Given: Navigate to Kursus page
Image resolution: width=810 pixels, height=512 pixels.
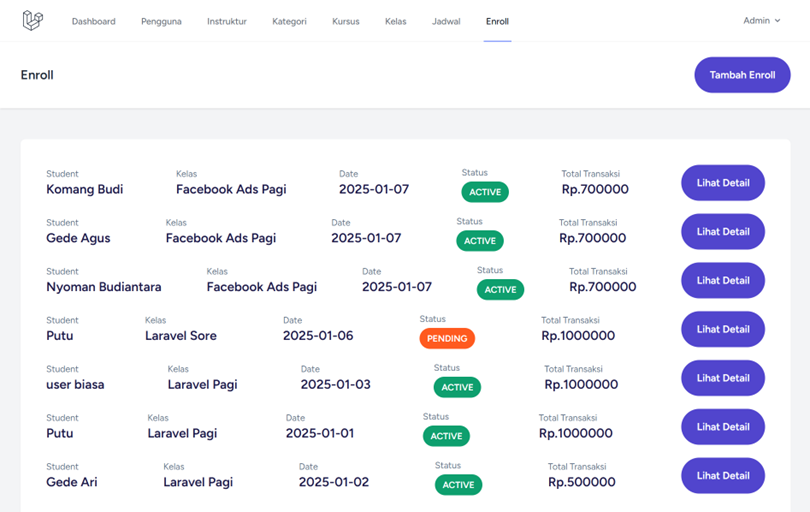Looking at the screenshot, I should pos(346,21).
